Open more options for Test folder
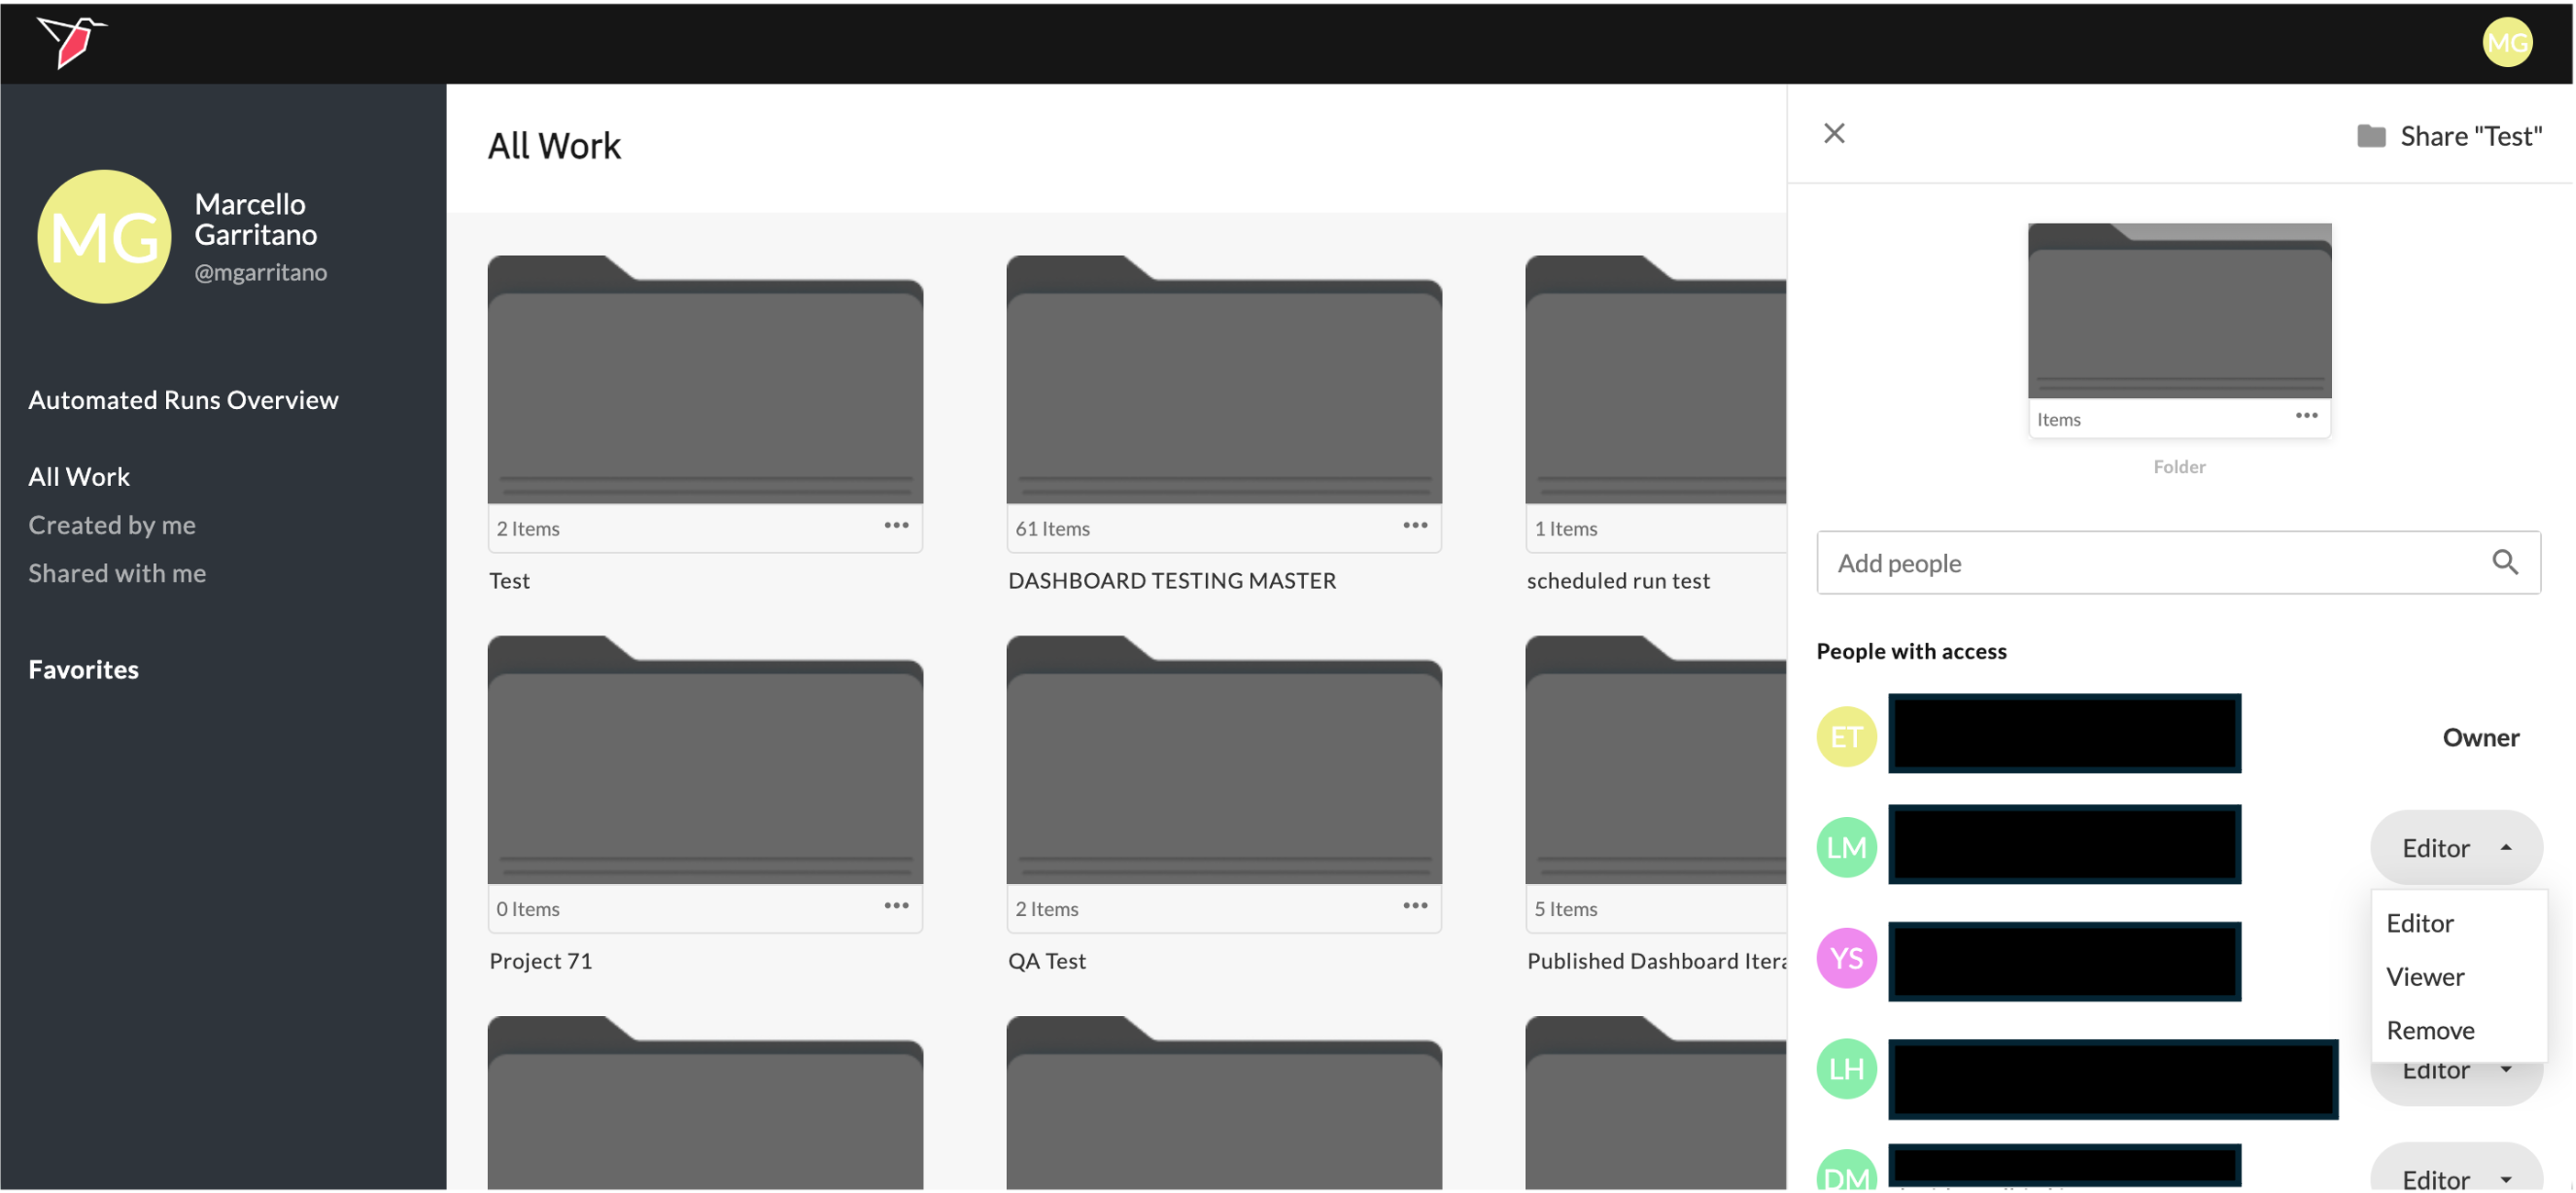Image resolution: width=2576 pixels, height=1193 pixels. coord(895,525)
